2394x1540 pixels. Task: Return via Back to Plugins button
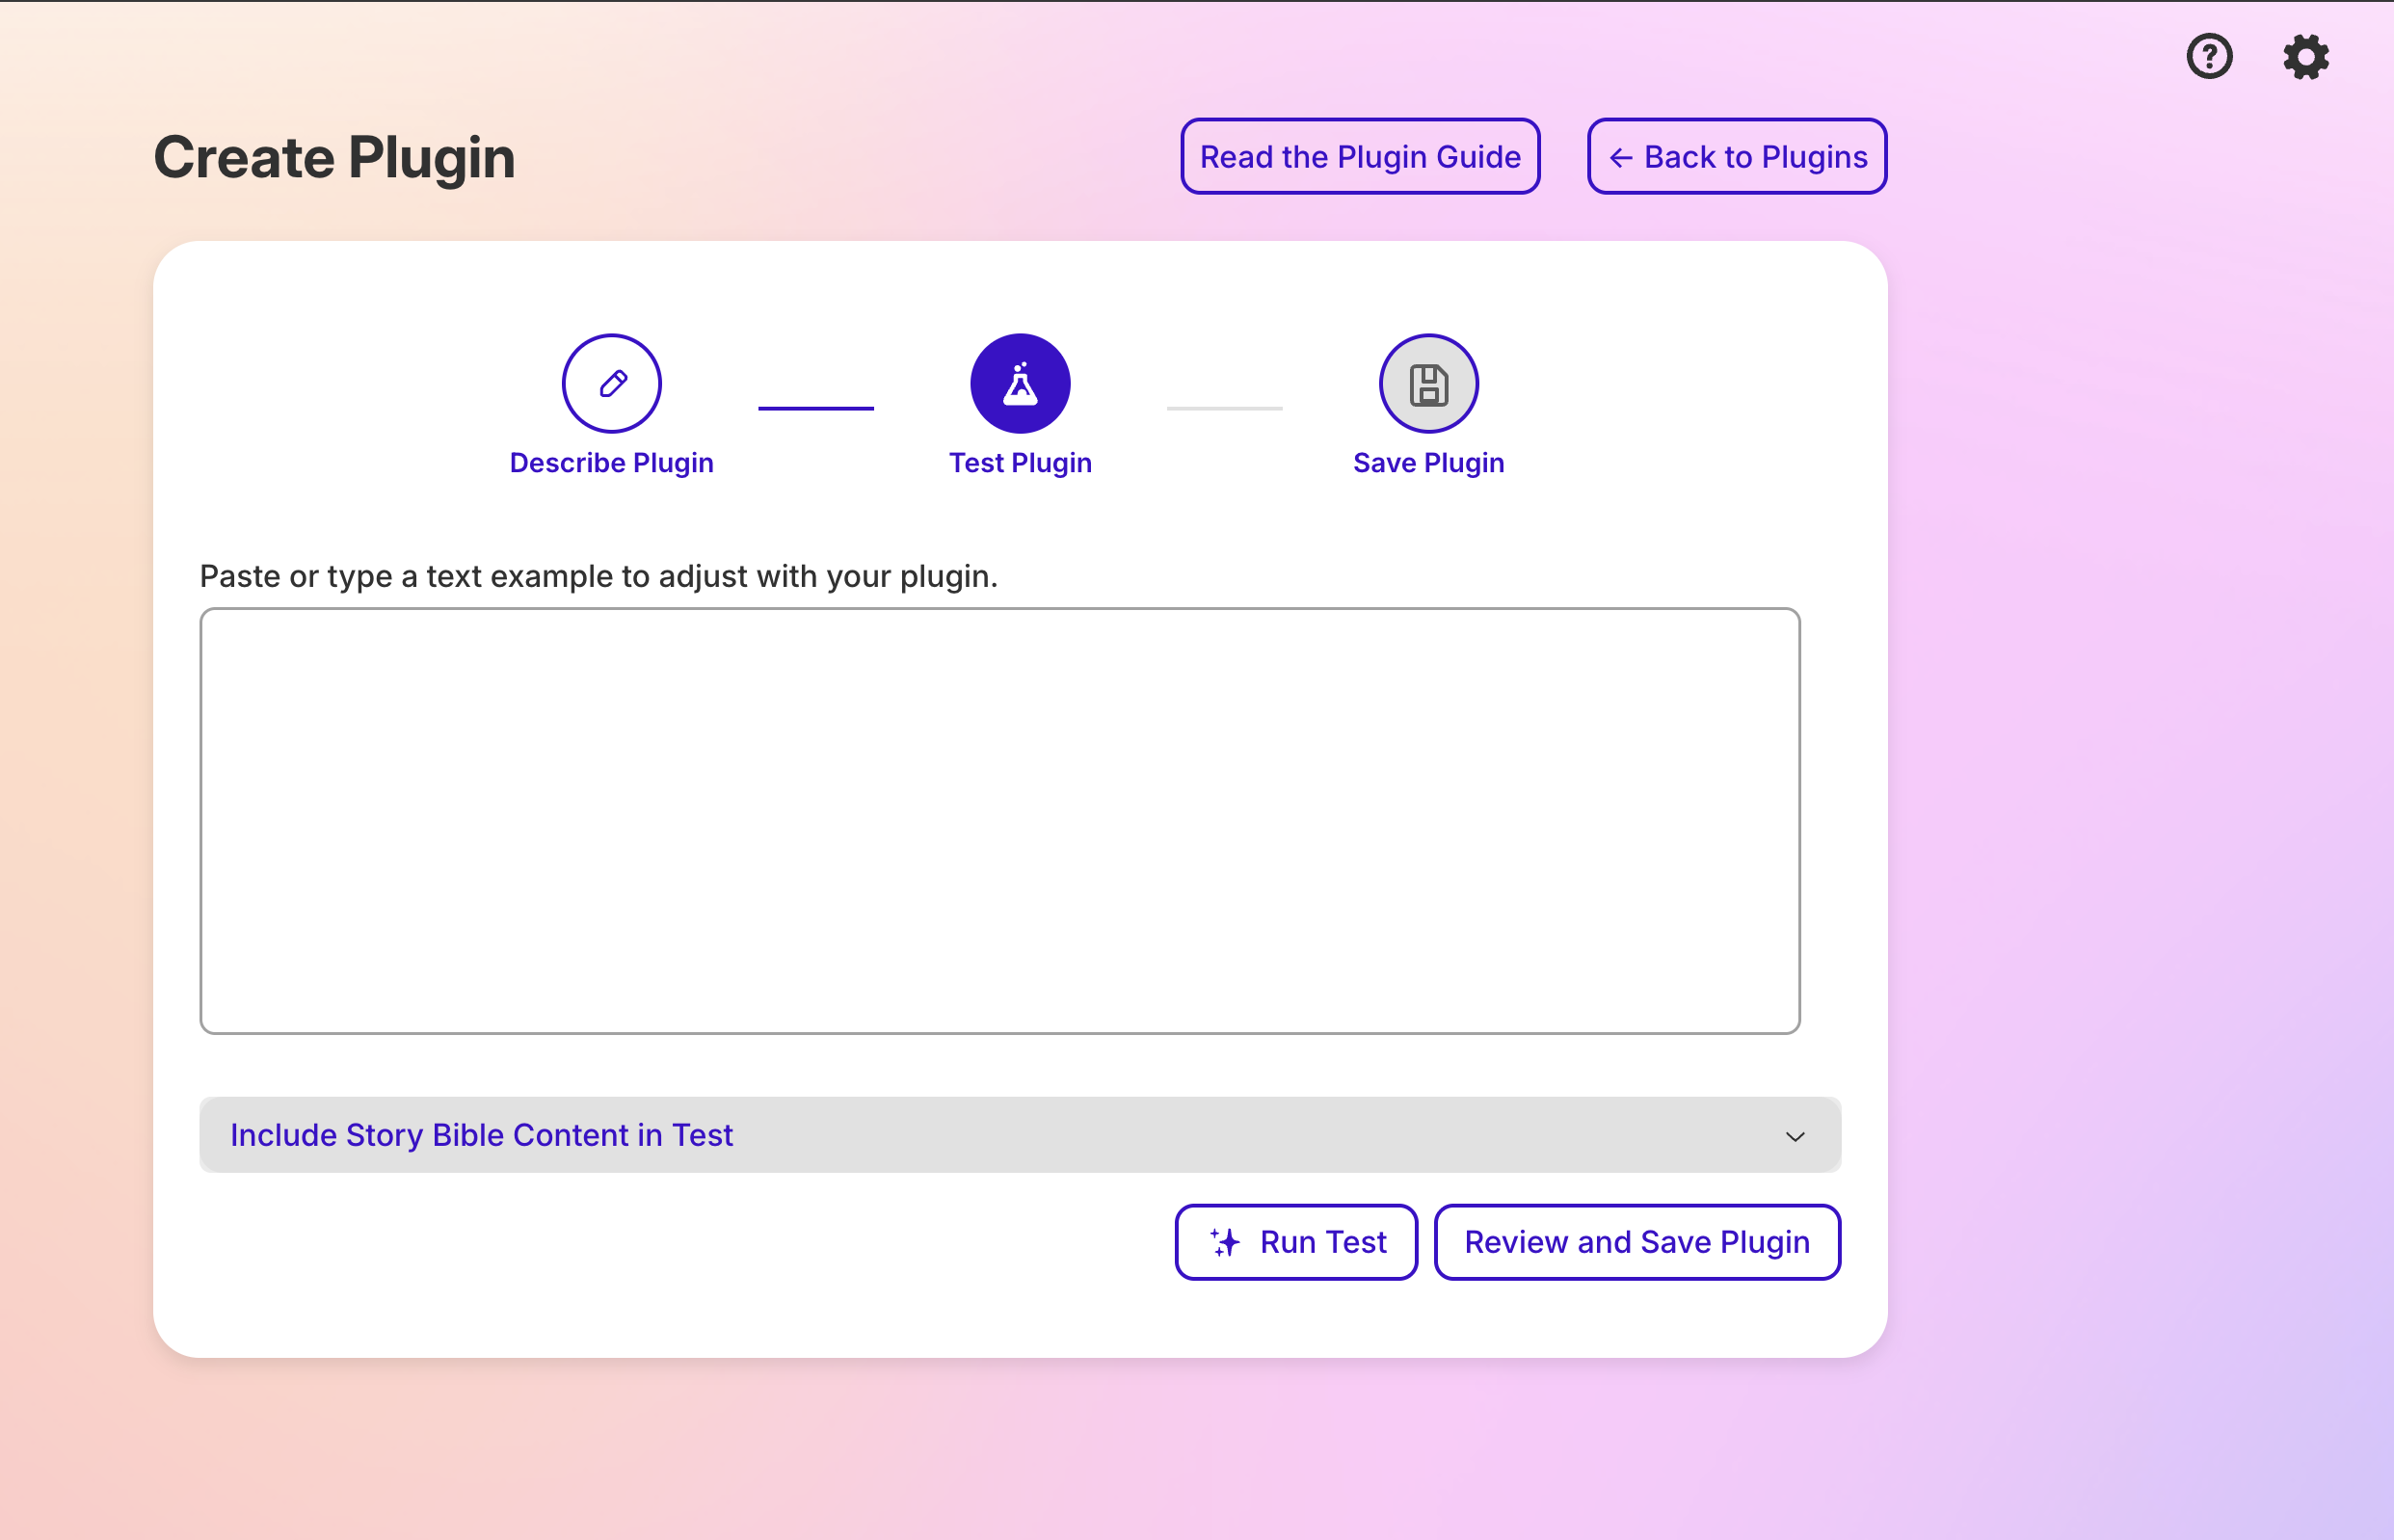(1755, 157)
